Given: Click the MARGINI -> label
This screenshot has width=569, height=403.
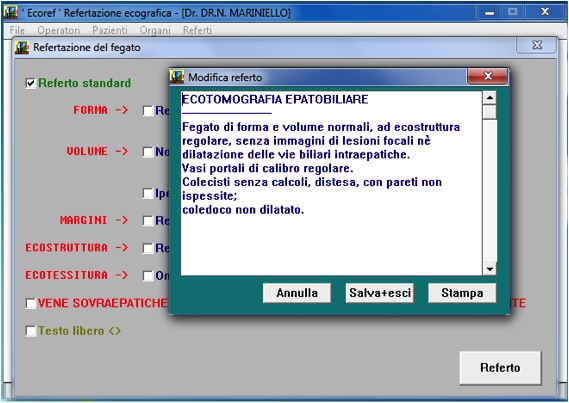Looking at the screenshot, I should (x=94, y=221).
